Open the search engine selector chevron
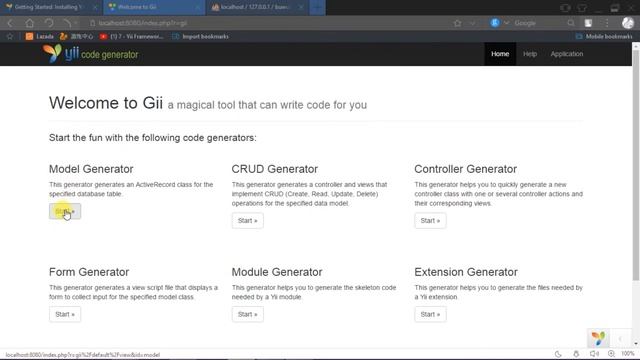 506,23
